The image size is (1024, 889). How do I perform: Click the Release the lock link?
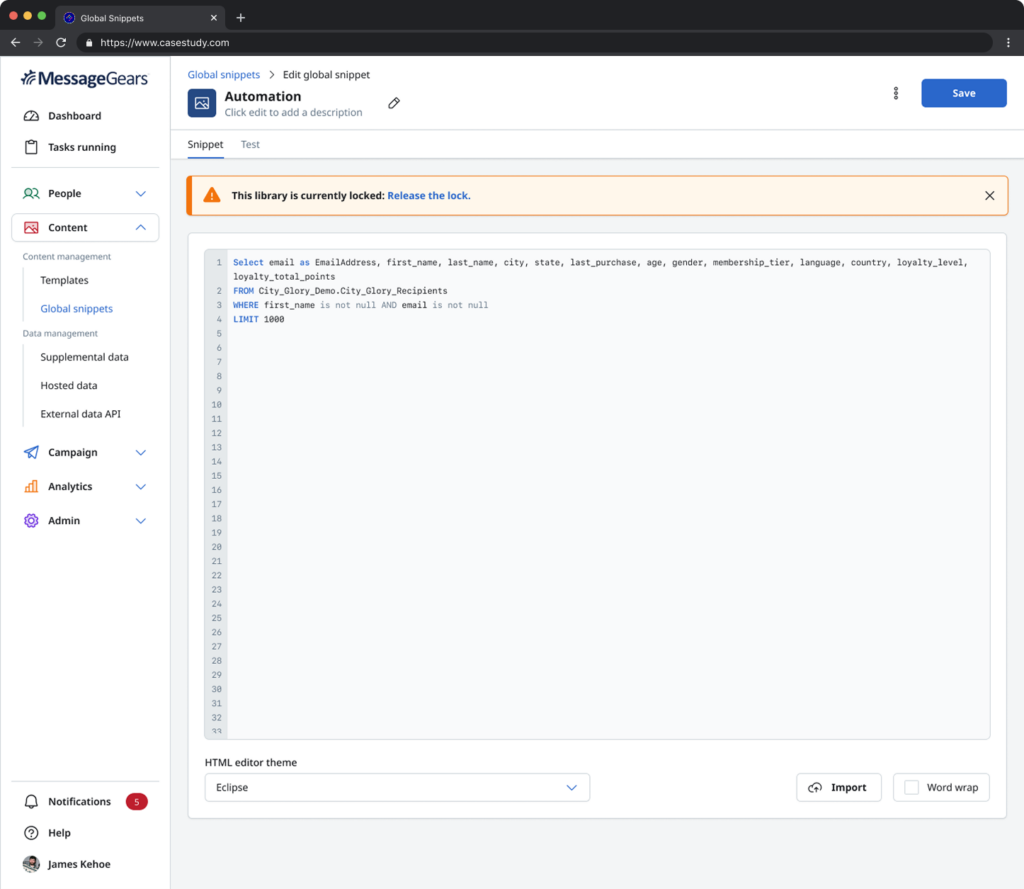click(428, 196)
